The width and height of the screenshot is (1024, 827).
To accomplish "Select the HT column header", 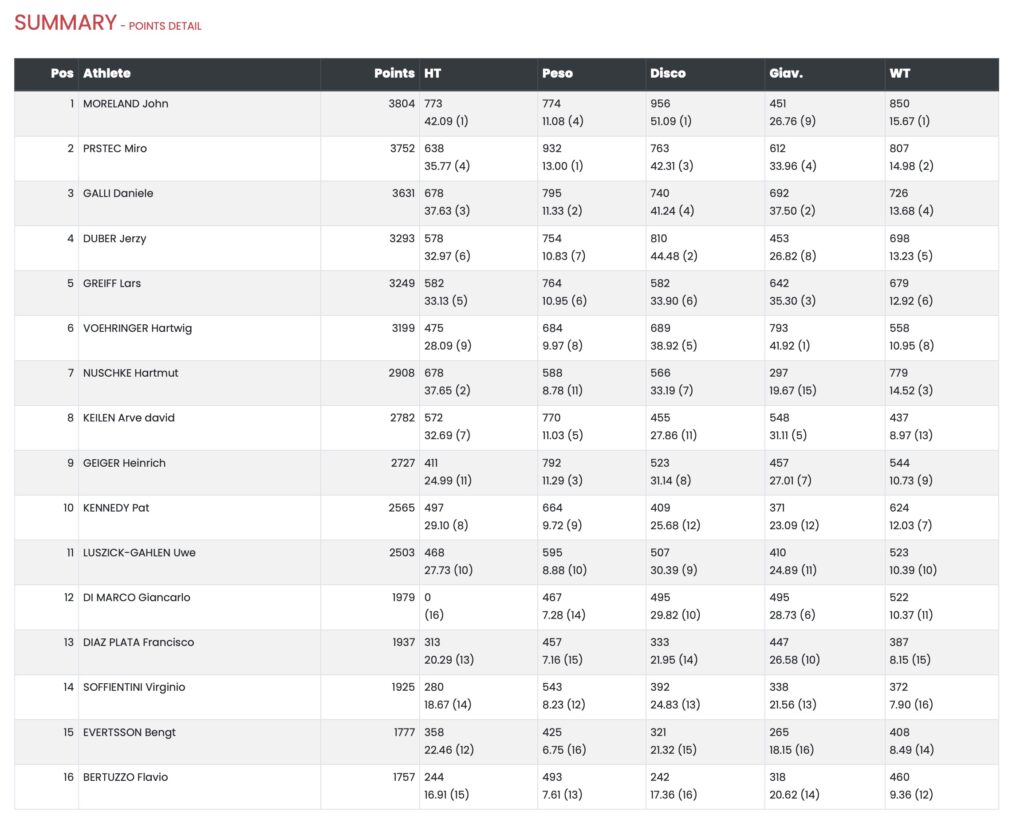I will pyautogui.click(x=433, y=73).
